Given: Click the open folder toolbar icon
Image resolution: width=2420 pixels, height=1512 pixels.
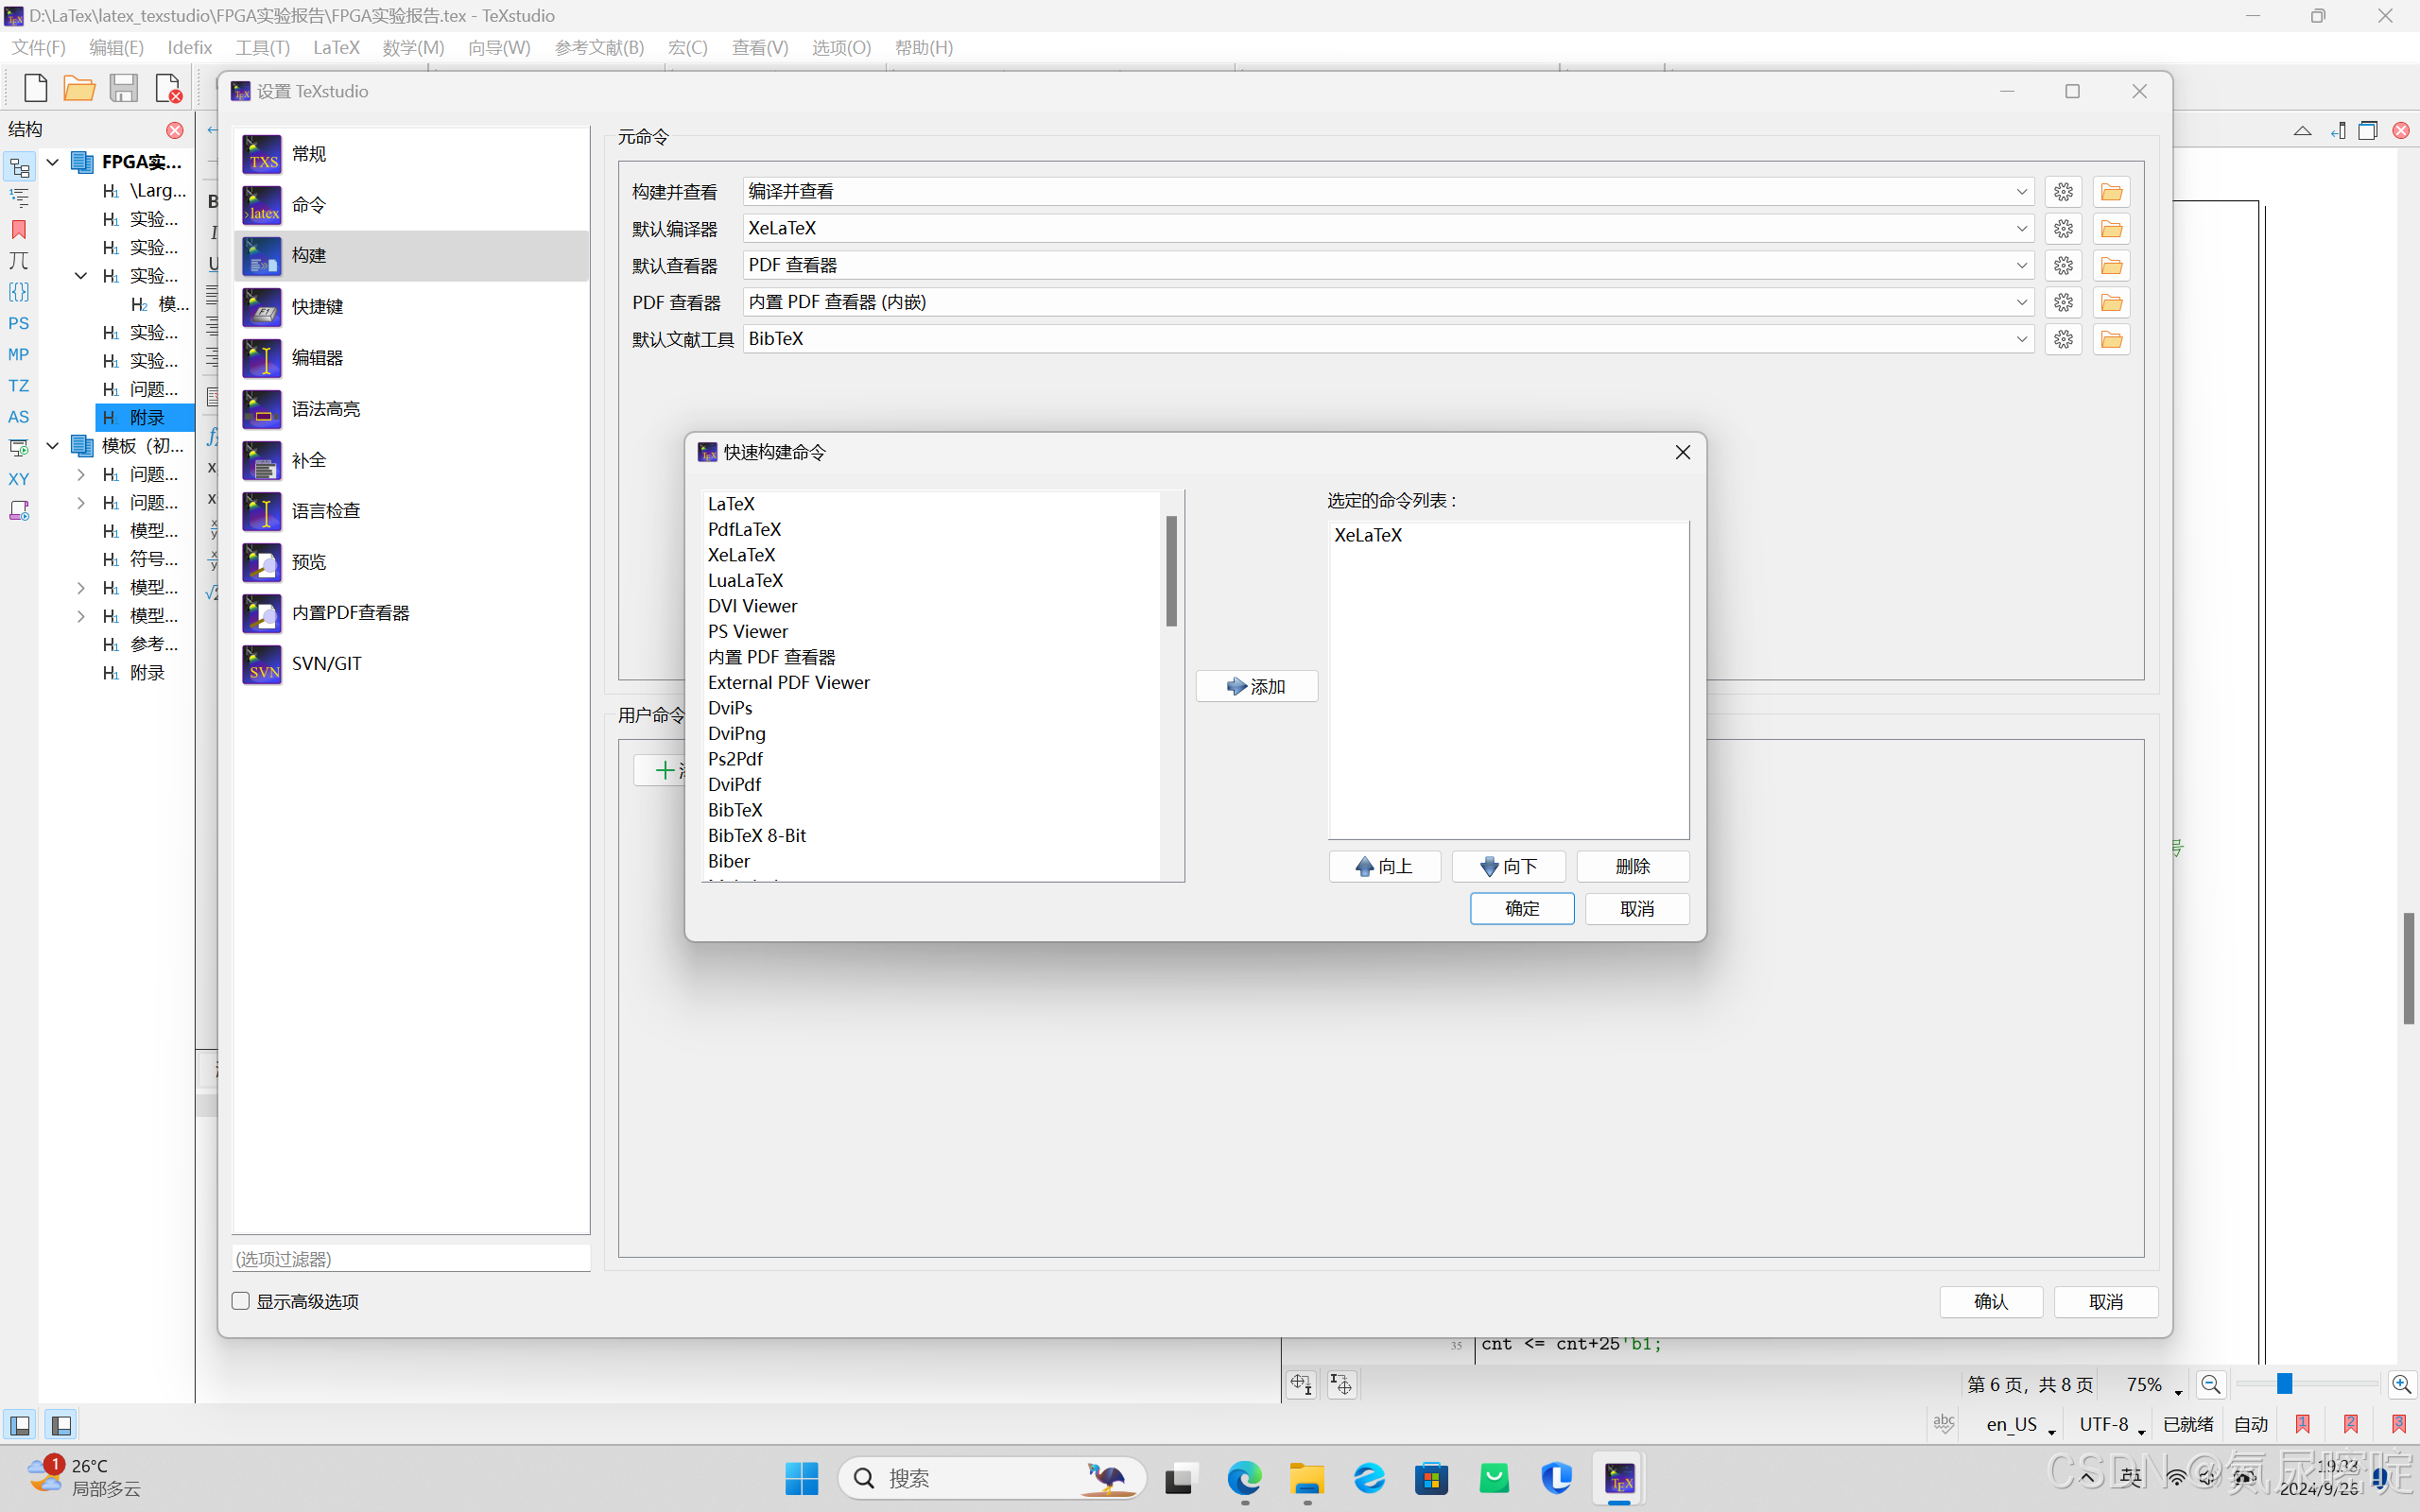Looking at the screenshot, I should (x=79, y=89).
